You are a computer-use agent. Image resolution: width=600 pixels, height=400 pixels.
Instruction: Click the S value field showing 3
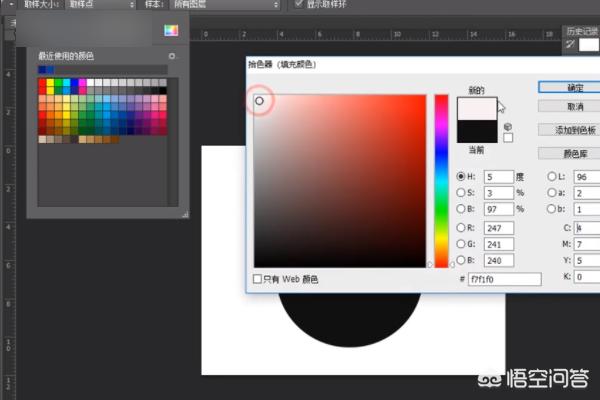point(499,193)
